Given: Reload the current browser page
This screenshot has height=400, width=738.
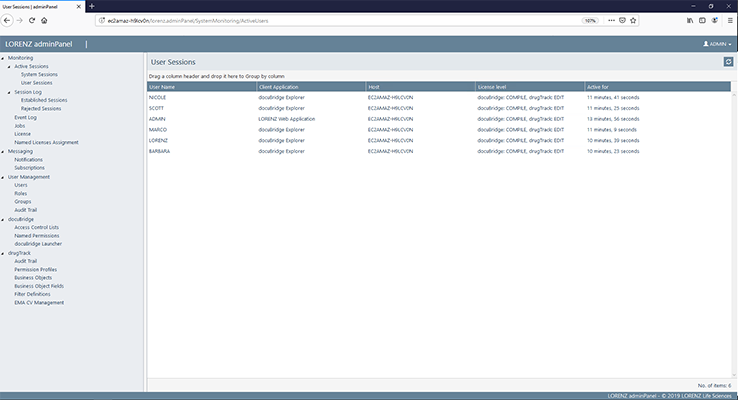Looking at the screenshot, I should click(32, 20).
